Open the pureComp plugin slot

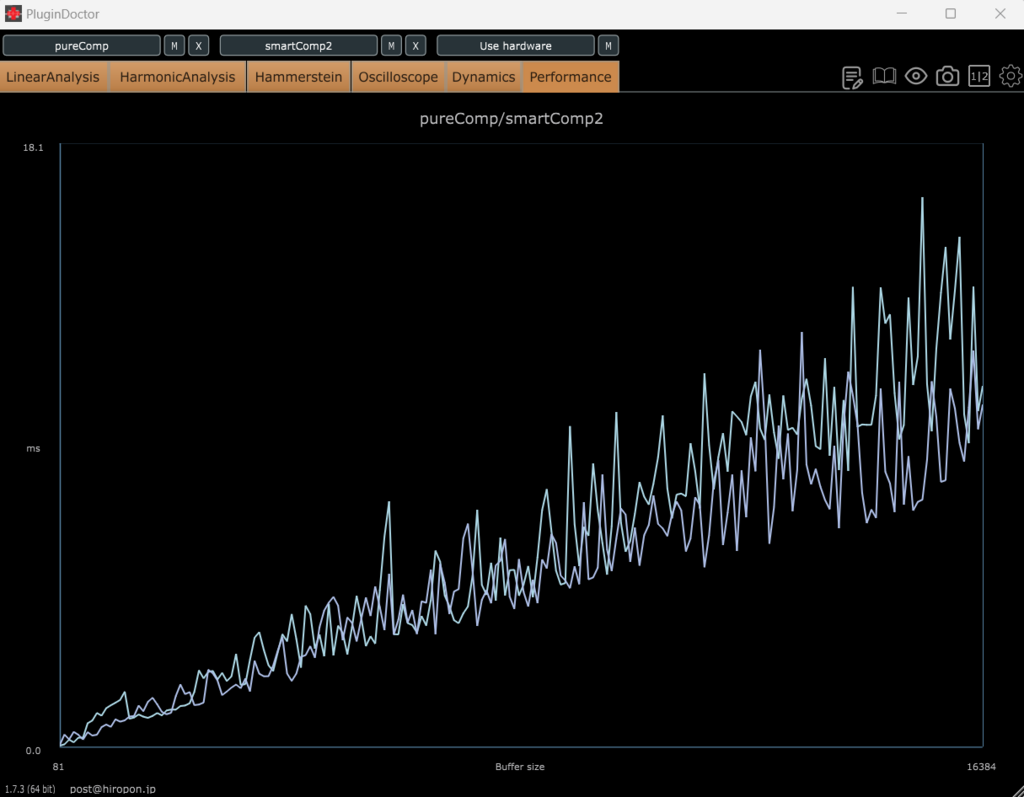[82, 46]
